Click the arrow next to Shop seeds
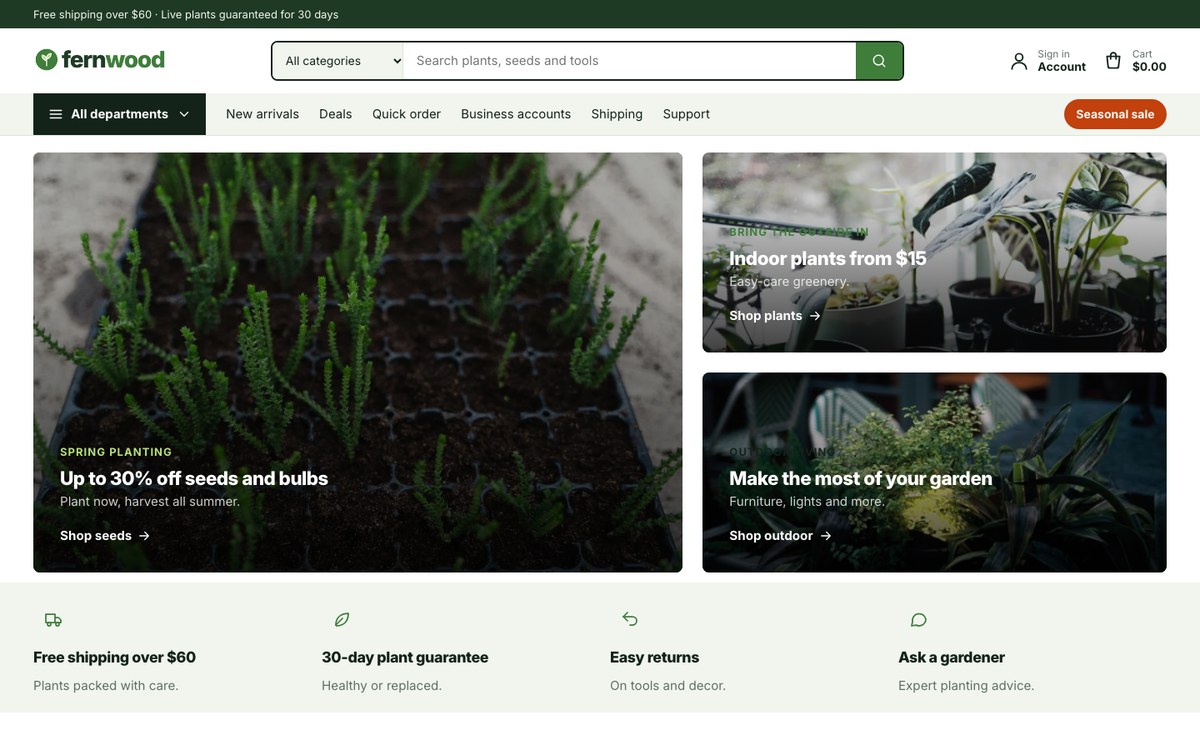 coord(144,536)
